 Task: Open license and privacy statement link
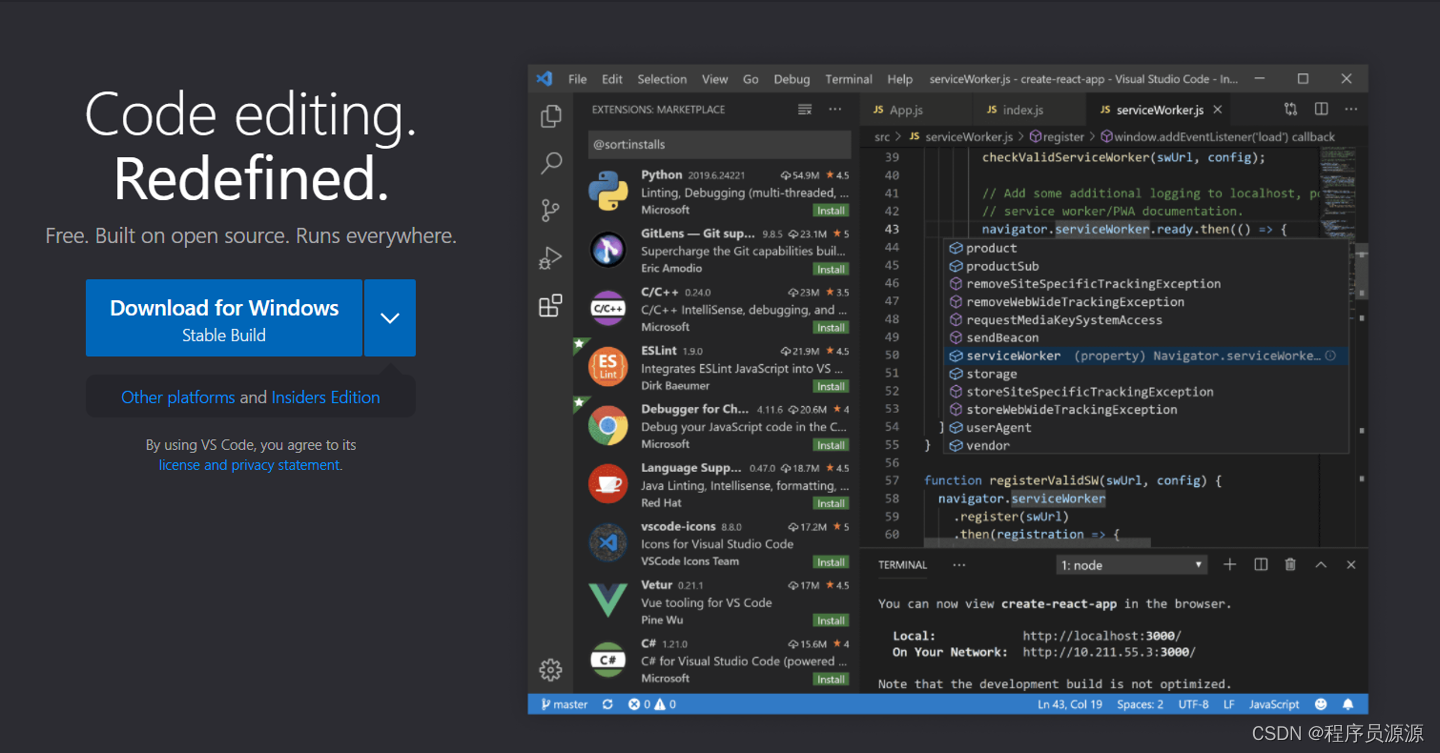tap(251, 465)
